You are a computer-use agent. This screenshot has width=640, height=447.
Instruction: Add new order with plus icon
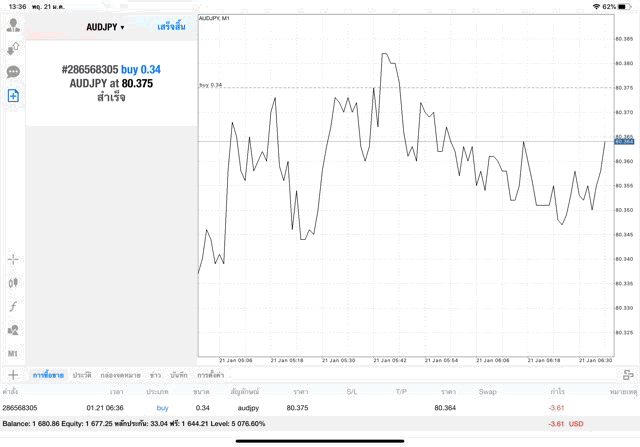point(13,375)
